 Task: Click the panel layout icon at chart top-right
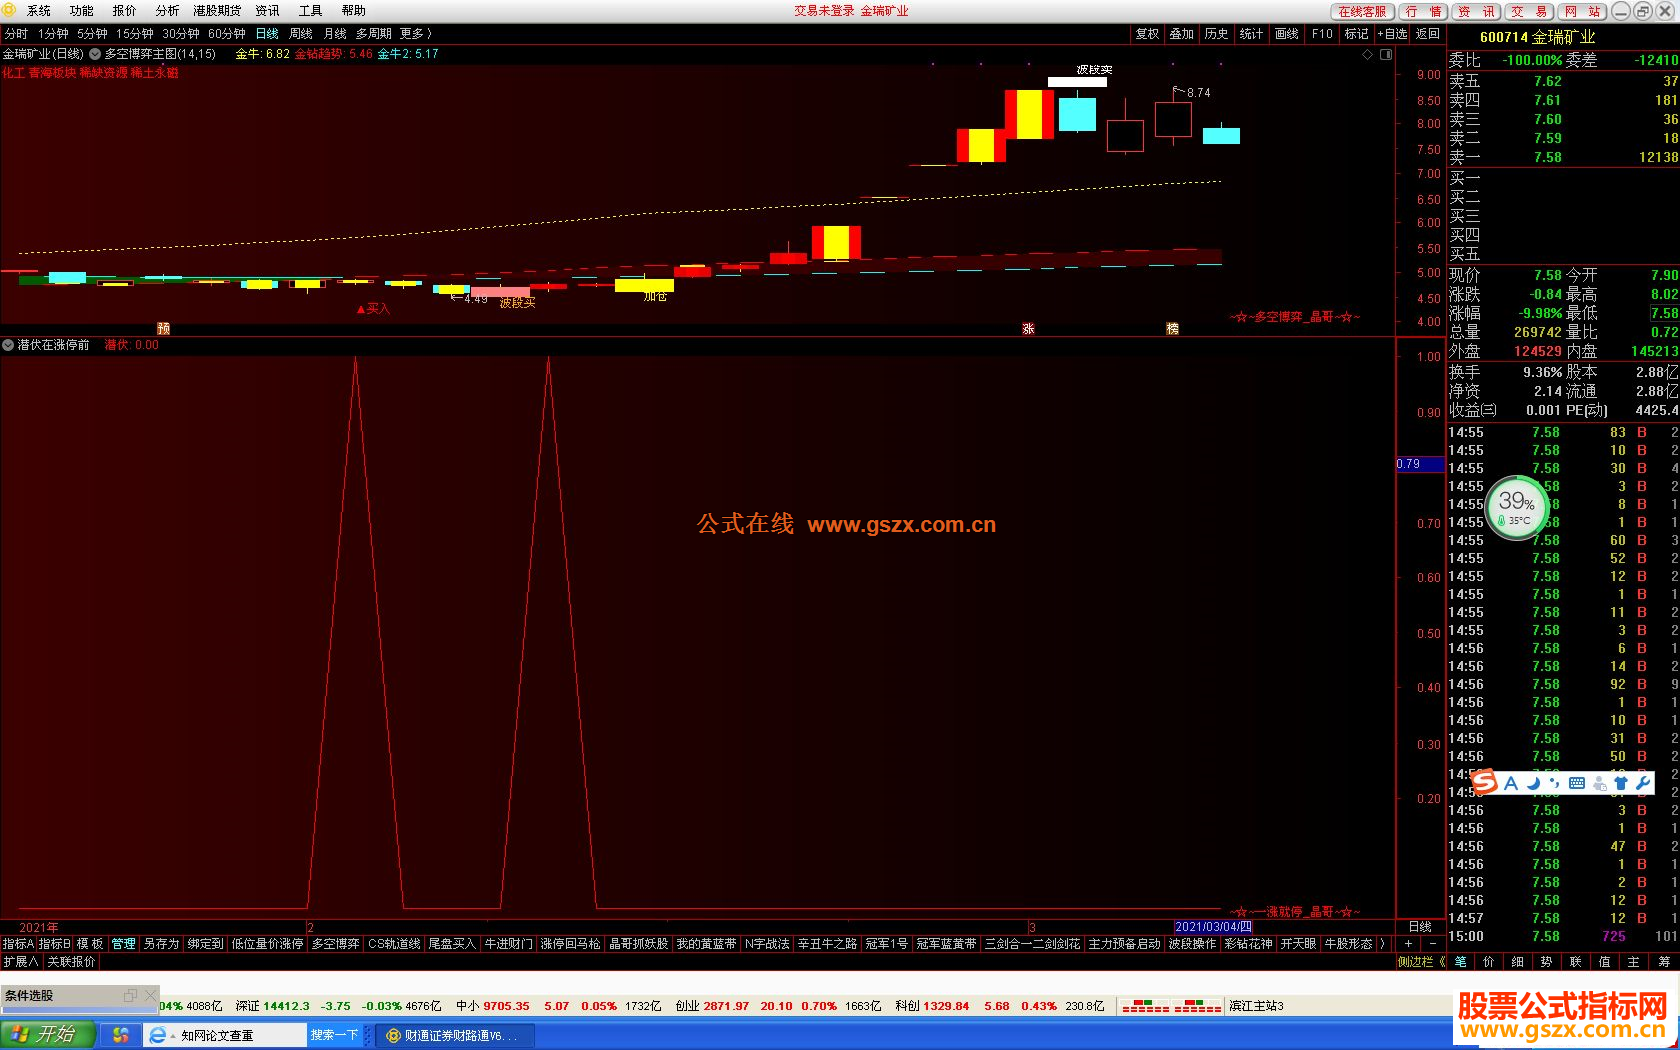[1386, 55]
